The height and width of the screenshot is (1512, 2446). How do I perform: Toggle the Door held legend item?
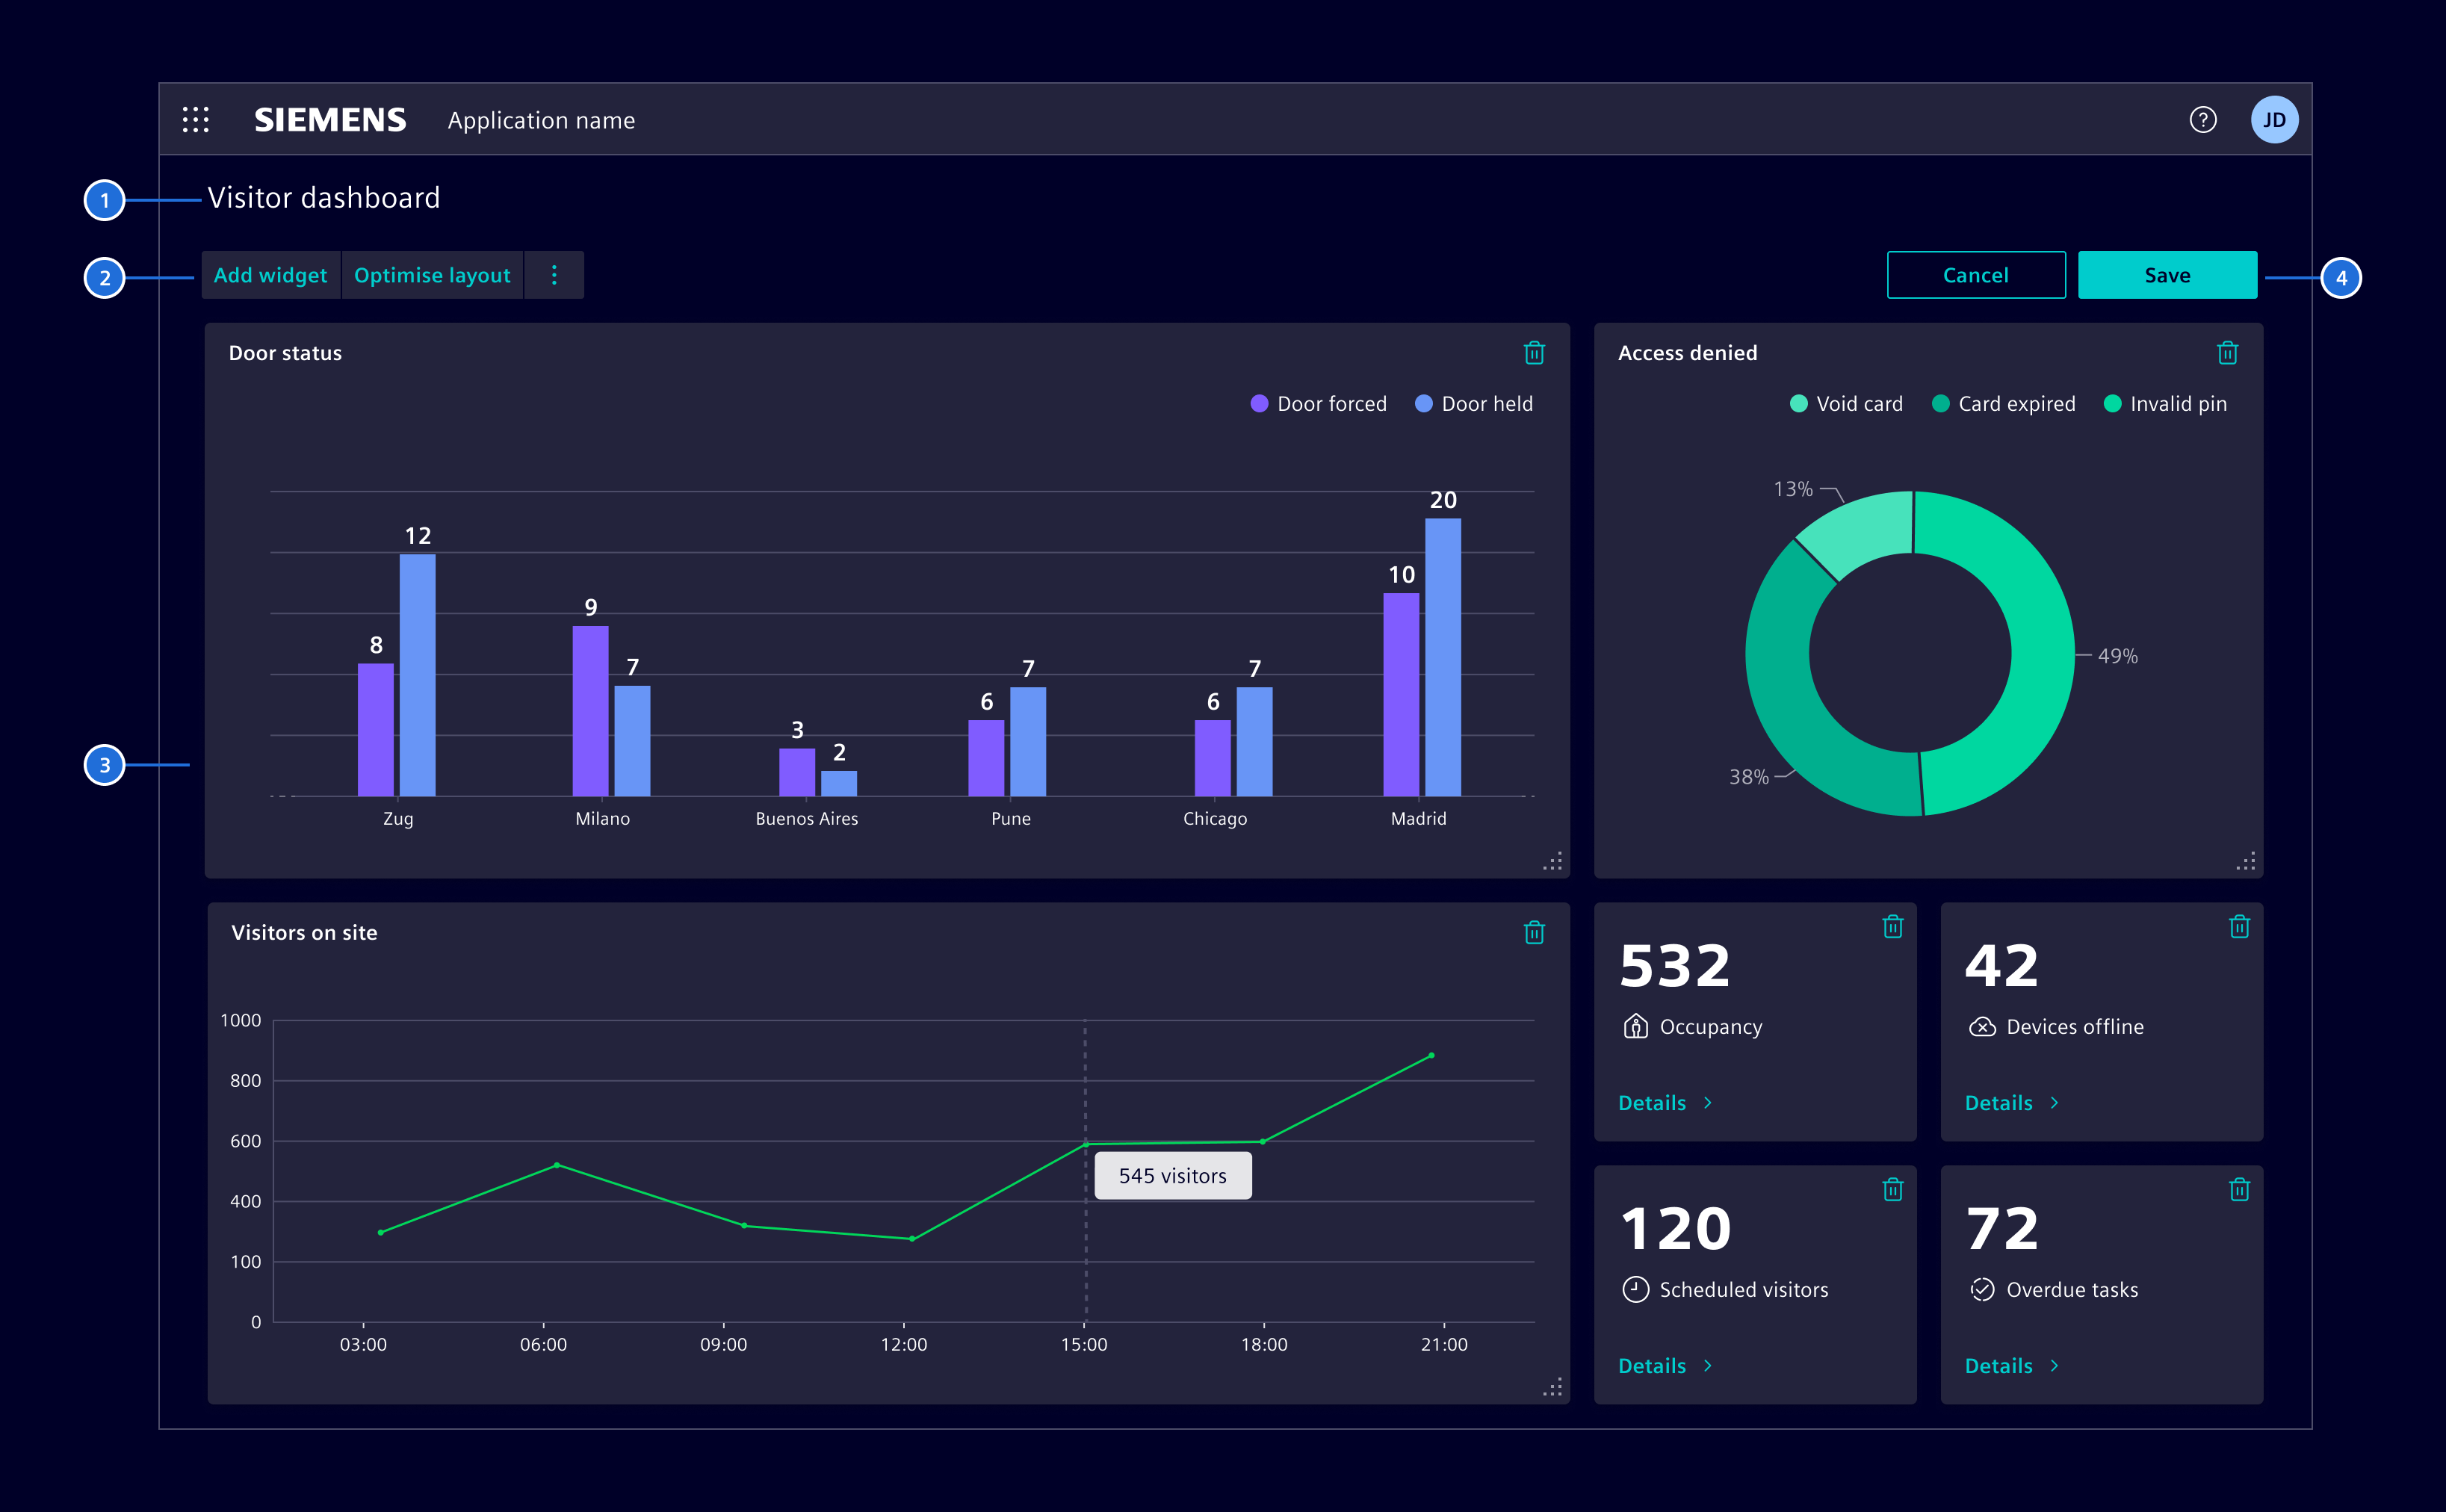[x=1473, y=403]
